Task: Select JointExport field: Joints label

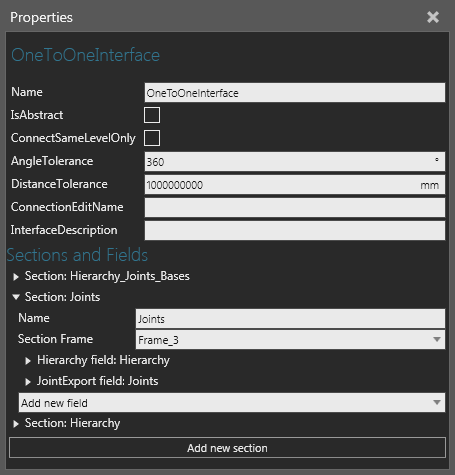Action: (97, 381)
